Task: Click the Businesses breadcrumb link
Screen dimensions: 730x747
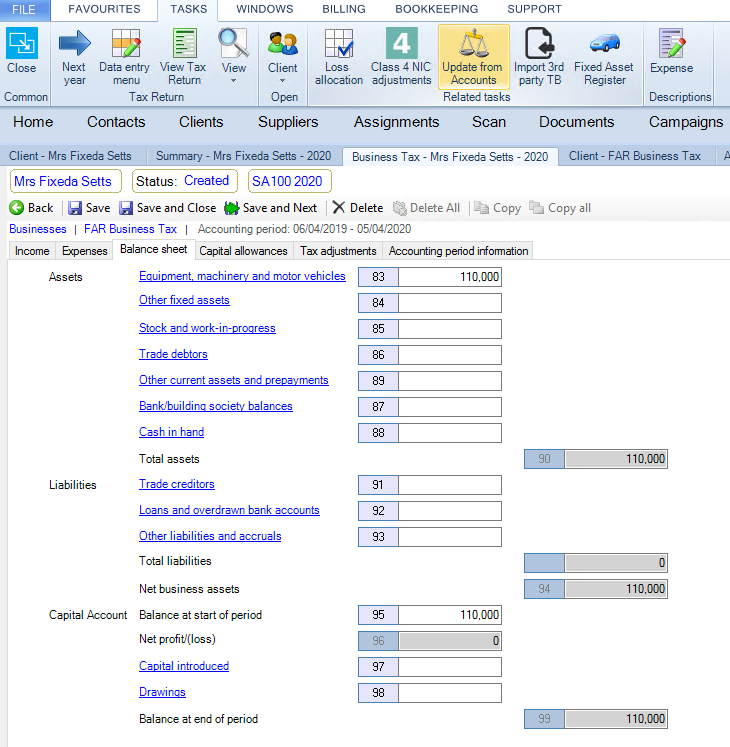Action: point(38,229)
